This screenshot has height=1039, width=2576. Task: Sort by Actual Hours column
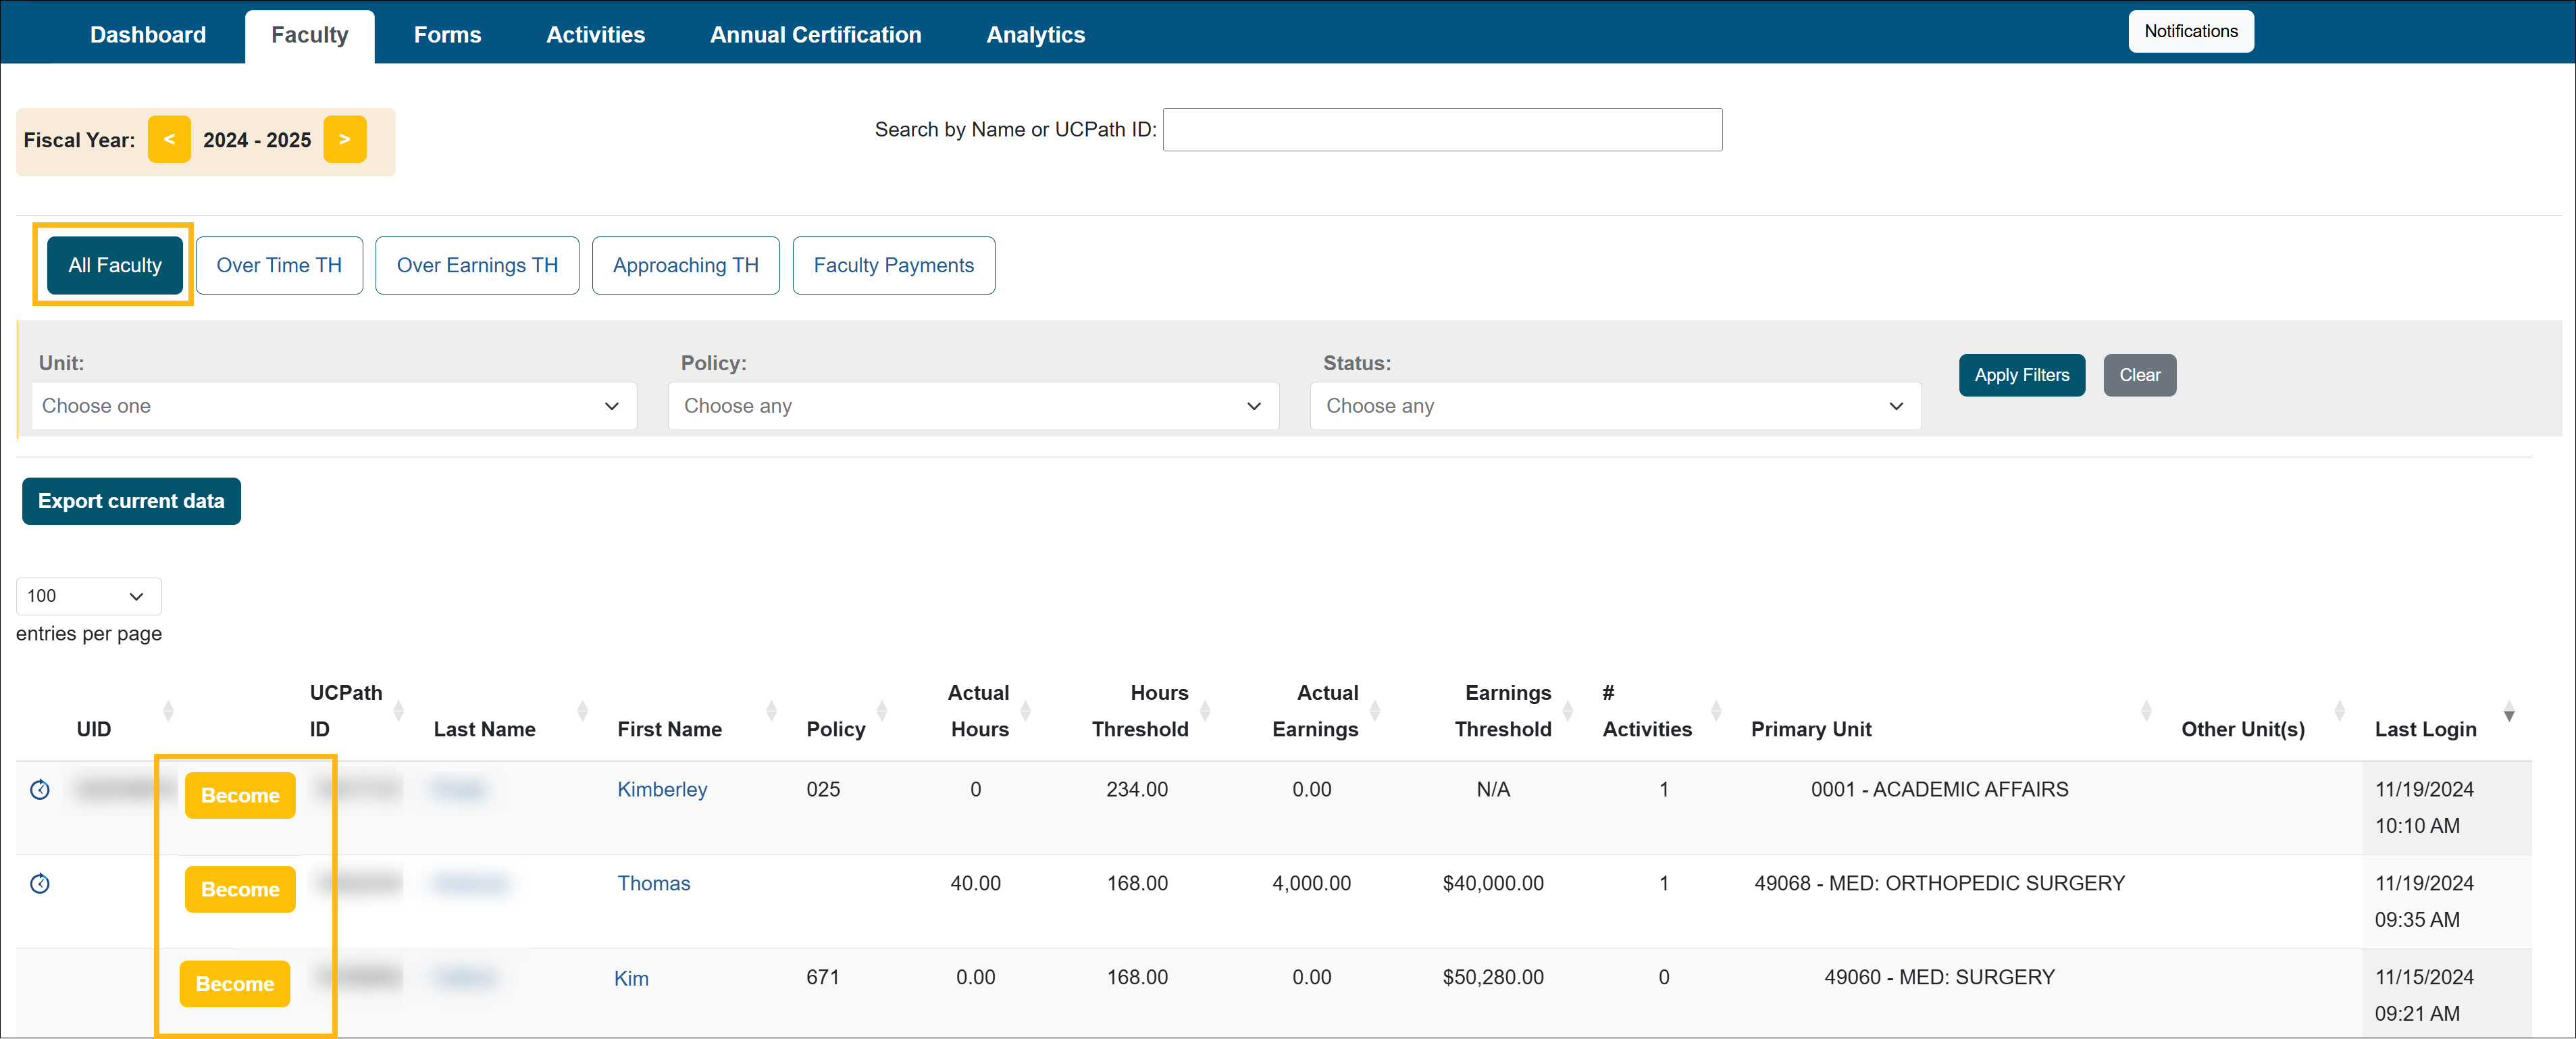[x=1025, y=711]
